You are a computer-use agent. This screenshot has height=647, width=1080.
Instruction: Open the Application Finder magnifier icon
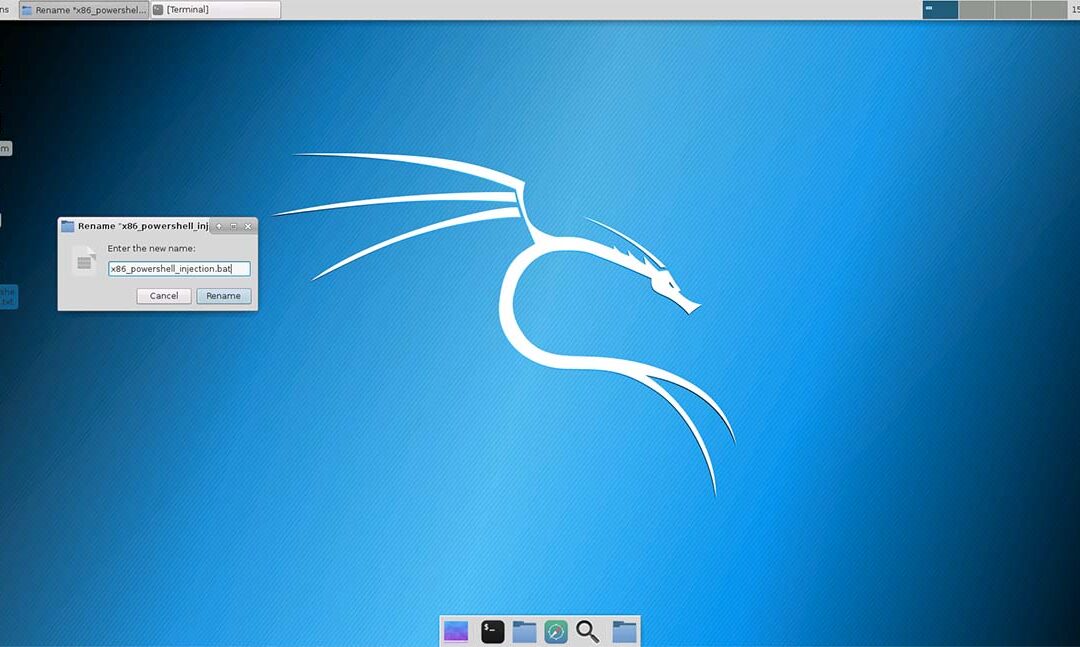coord(588,631)
